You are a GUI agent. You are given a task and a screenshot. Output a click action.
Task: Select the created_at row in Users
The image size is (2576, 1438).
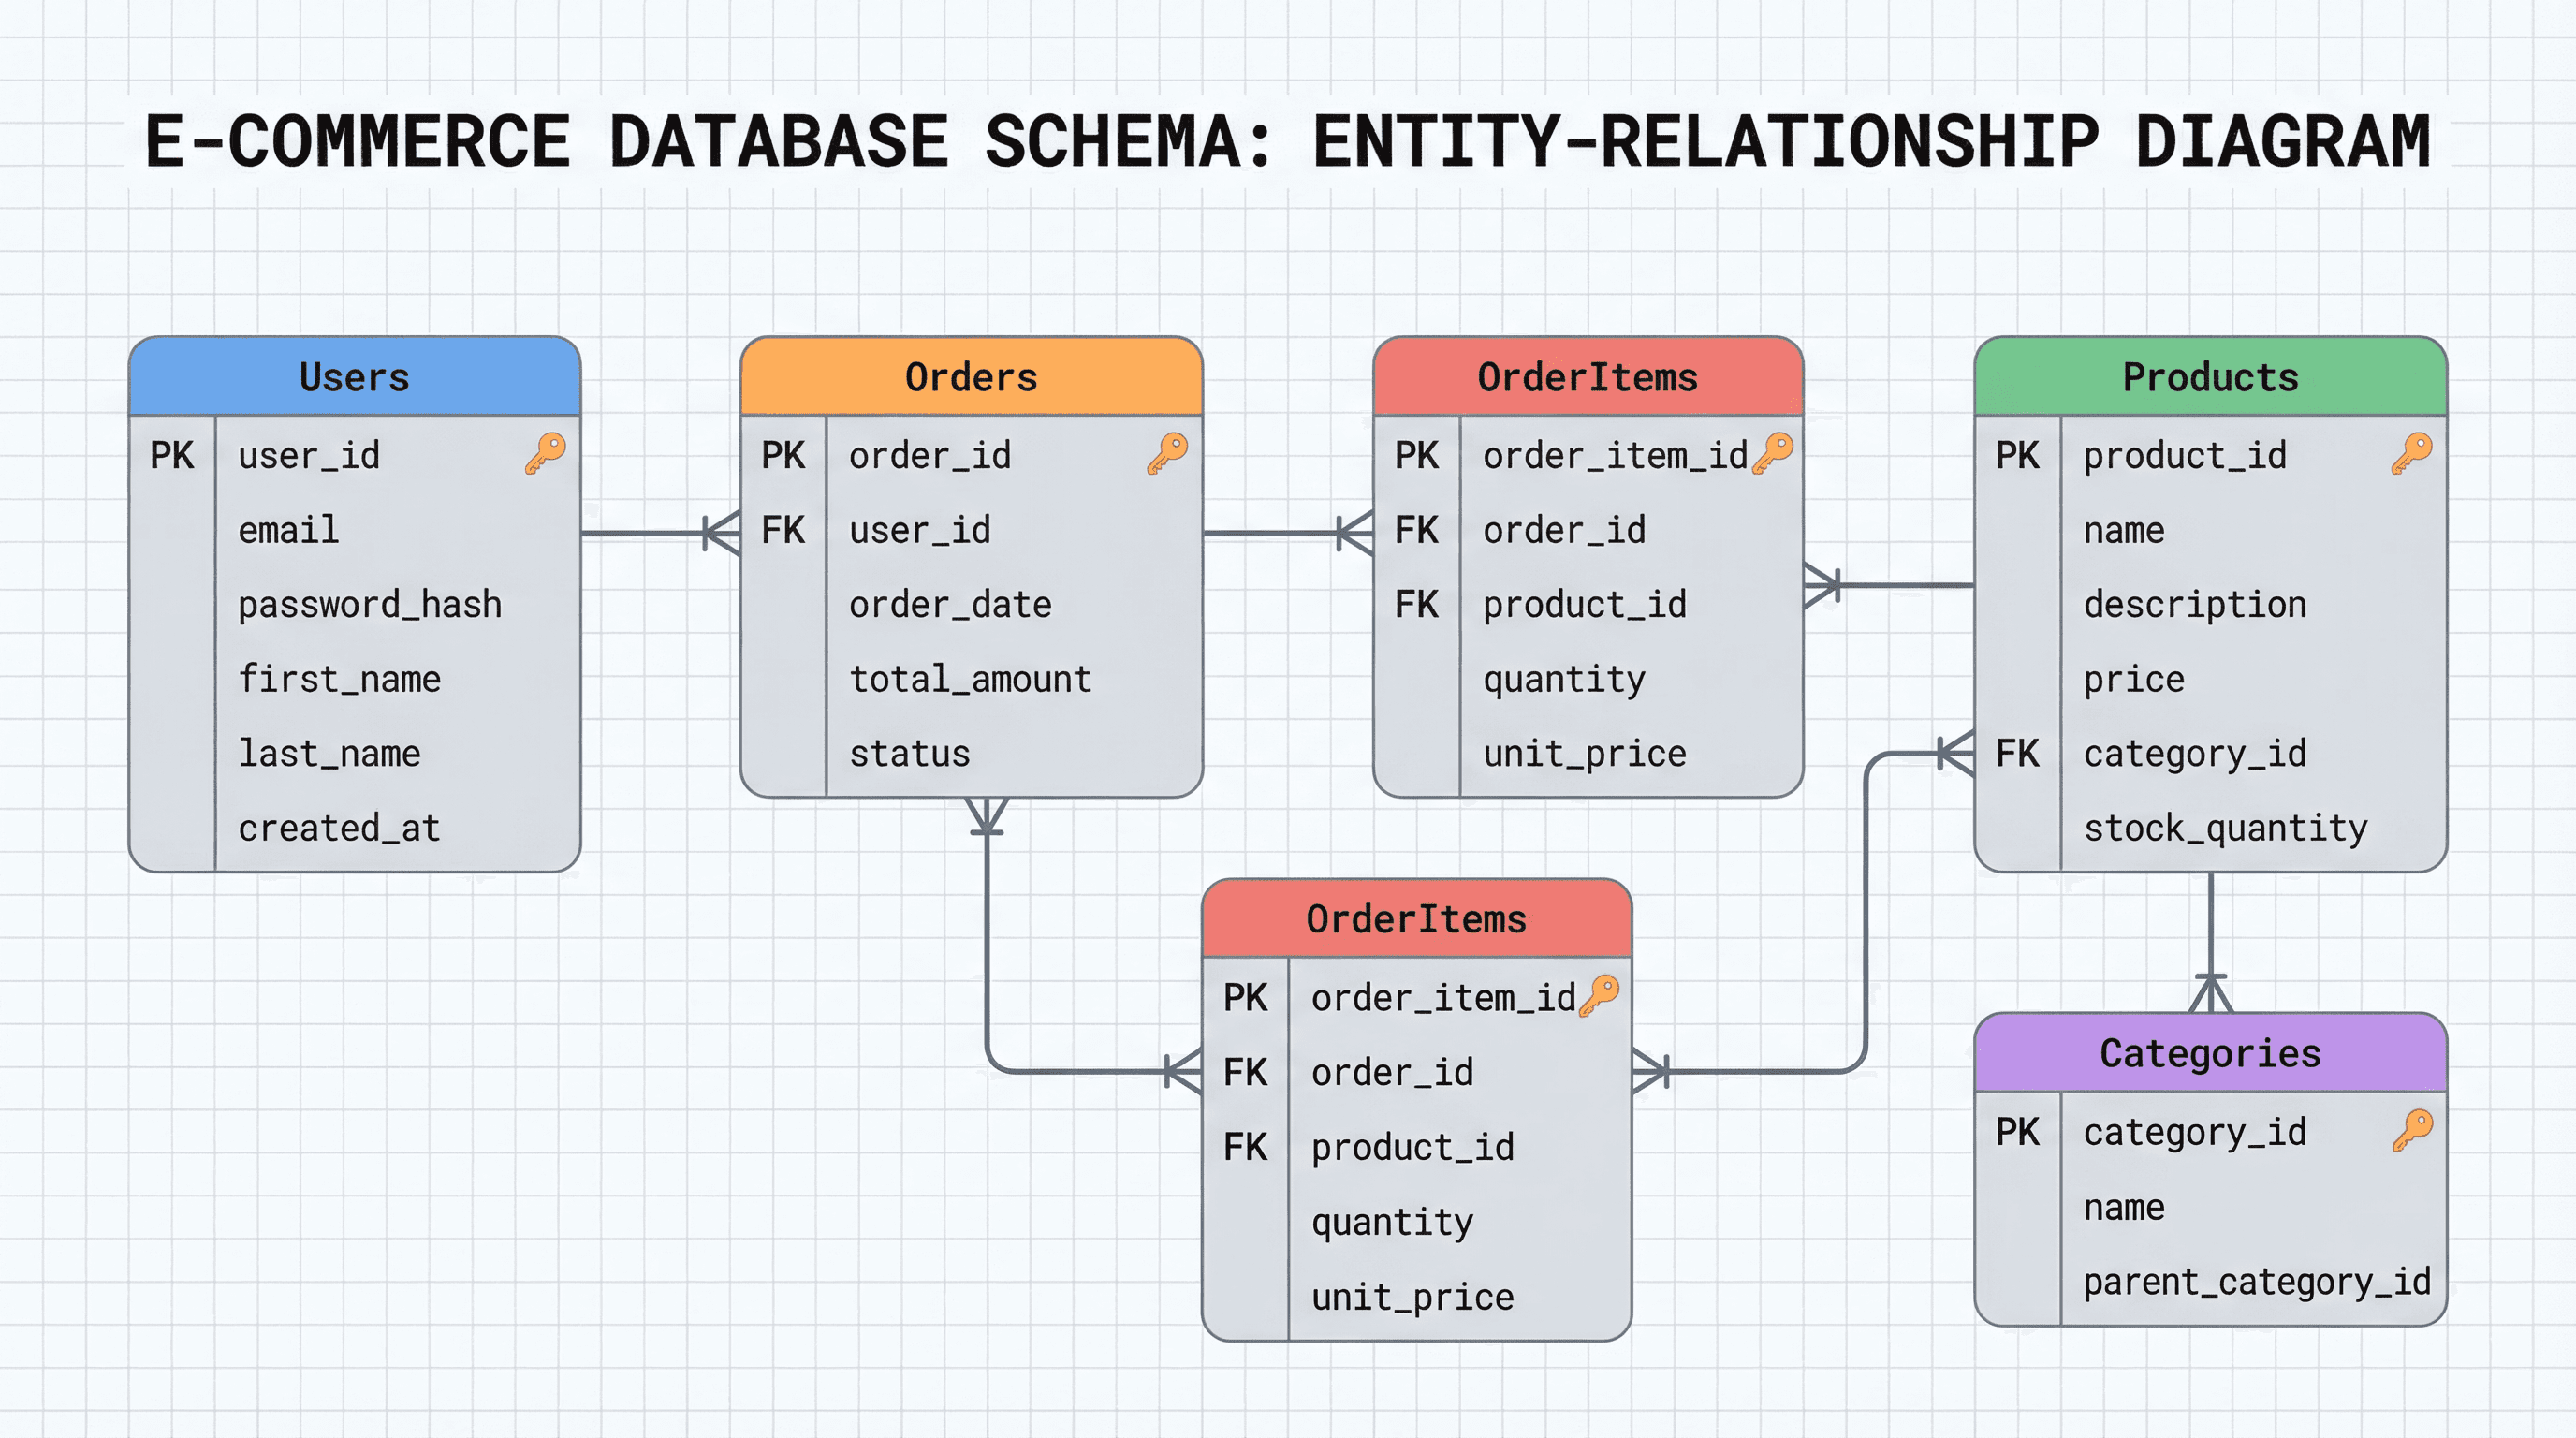point(339,828)
